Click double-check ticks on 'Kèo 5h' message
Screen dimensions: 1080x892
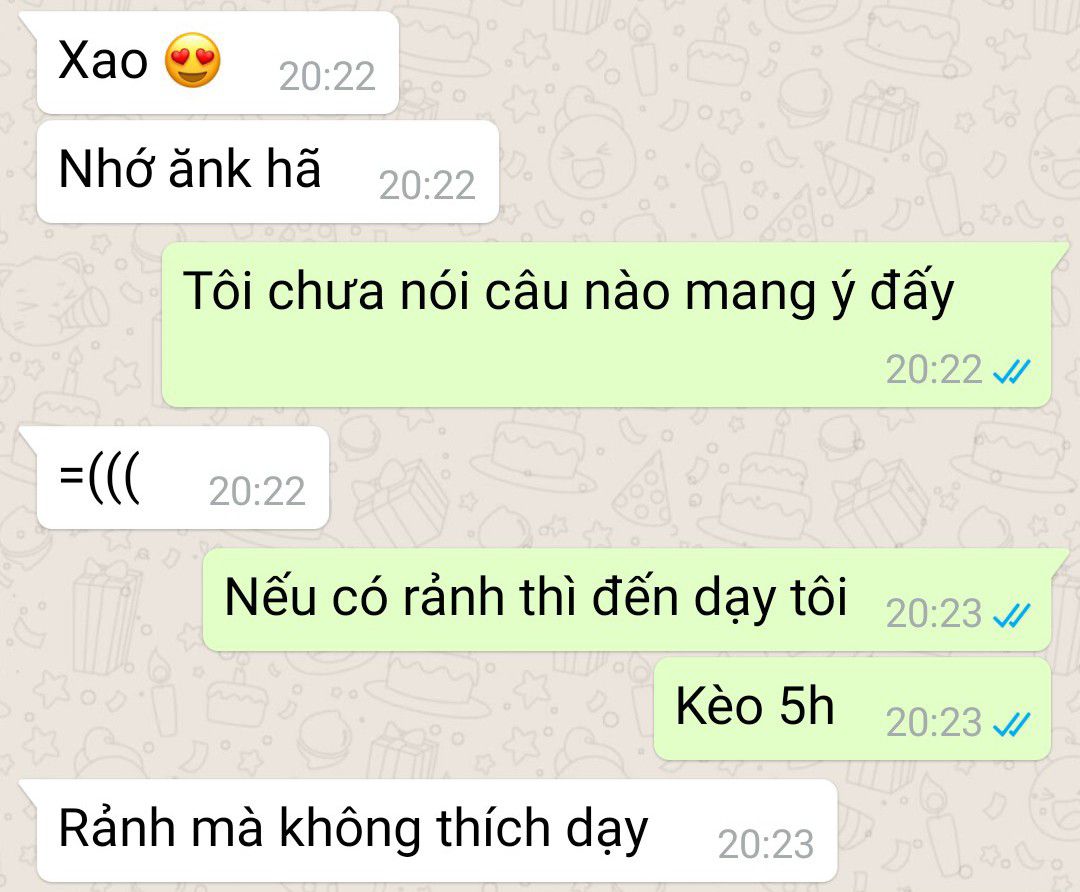tap(1011, 723)
